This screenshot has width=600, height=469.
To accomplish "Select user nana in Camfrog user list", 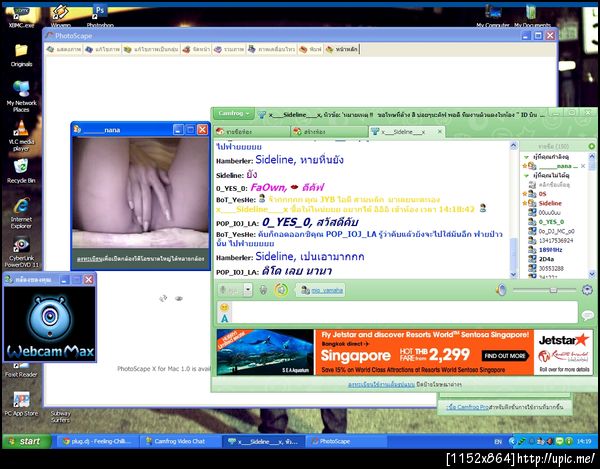I will (556, 166).
